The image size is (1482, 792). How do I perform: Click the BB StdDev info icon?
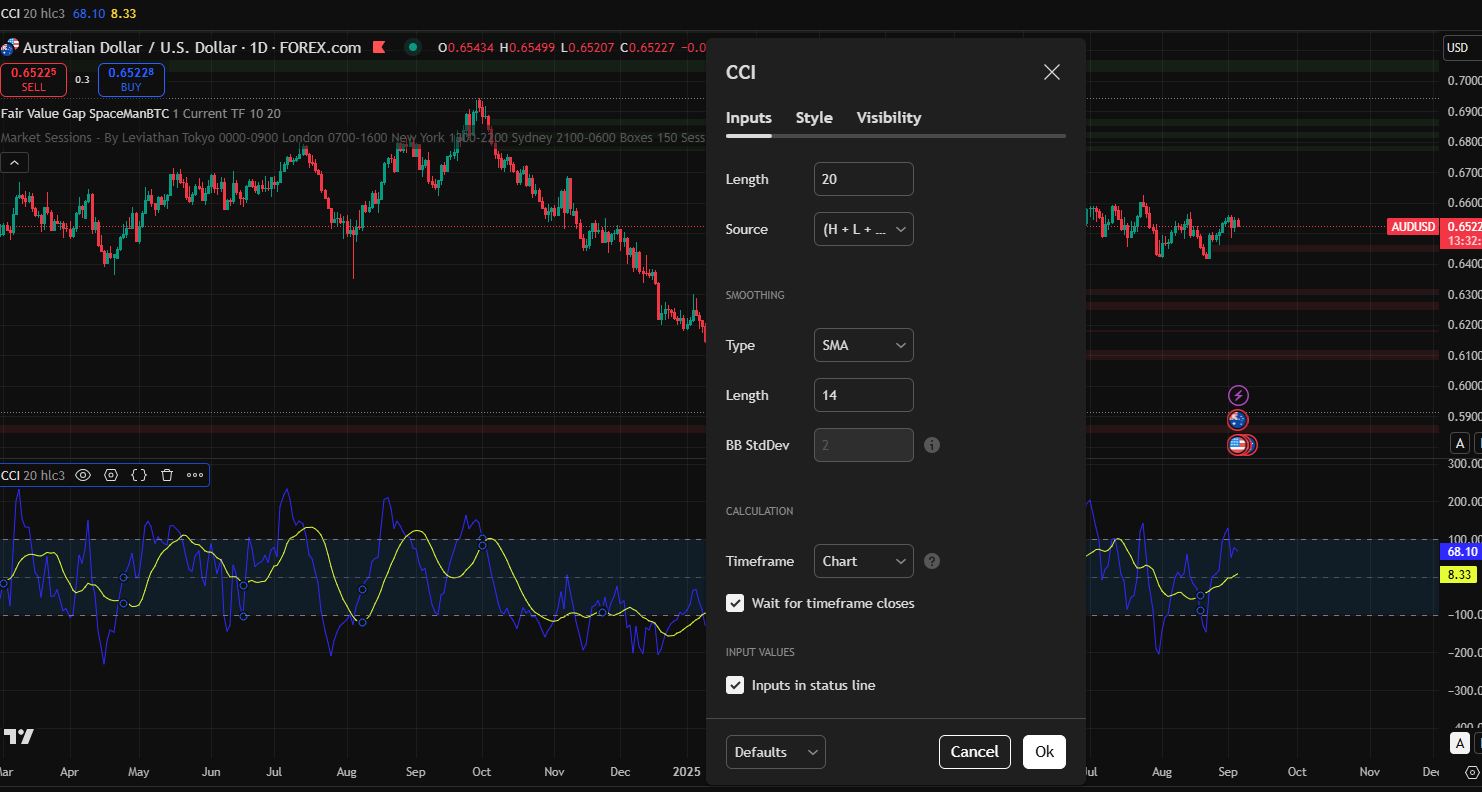coord(932,445)
